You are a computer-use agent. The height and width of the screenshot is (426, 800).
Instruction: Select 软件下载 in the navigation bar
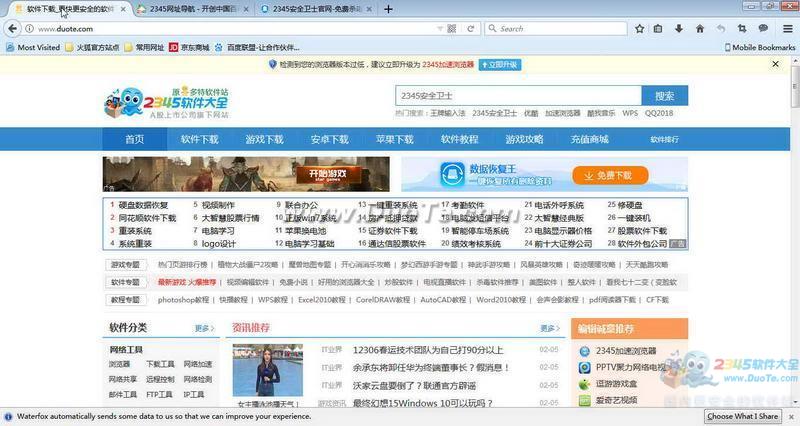point(199,139)
